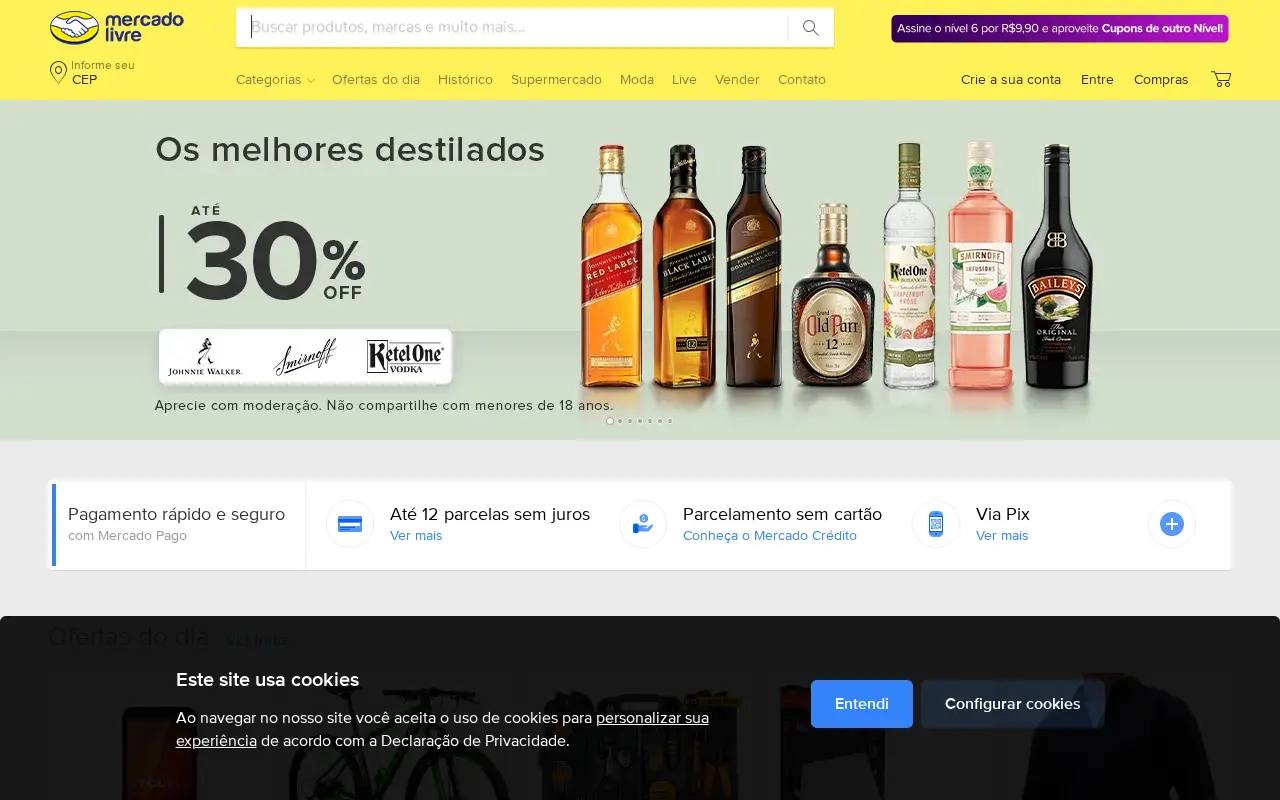
Task: Open Ofertas do dia in navigation
Action: click(x=376, y=80)
